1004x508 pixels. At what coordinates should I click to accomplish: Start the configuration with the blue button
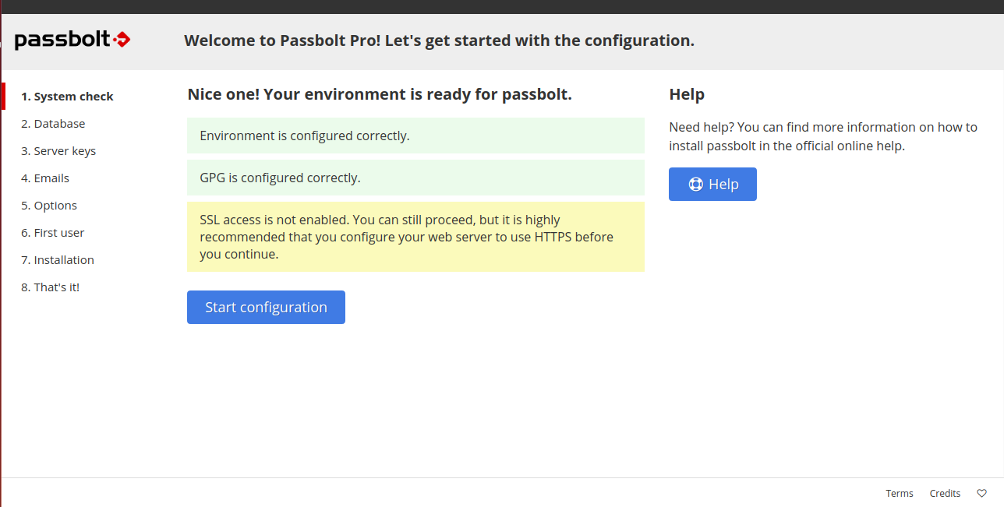click(x=266, y=307)
